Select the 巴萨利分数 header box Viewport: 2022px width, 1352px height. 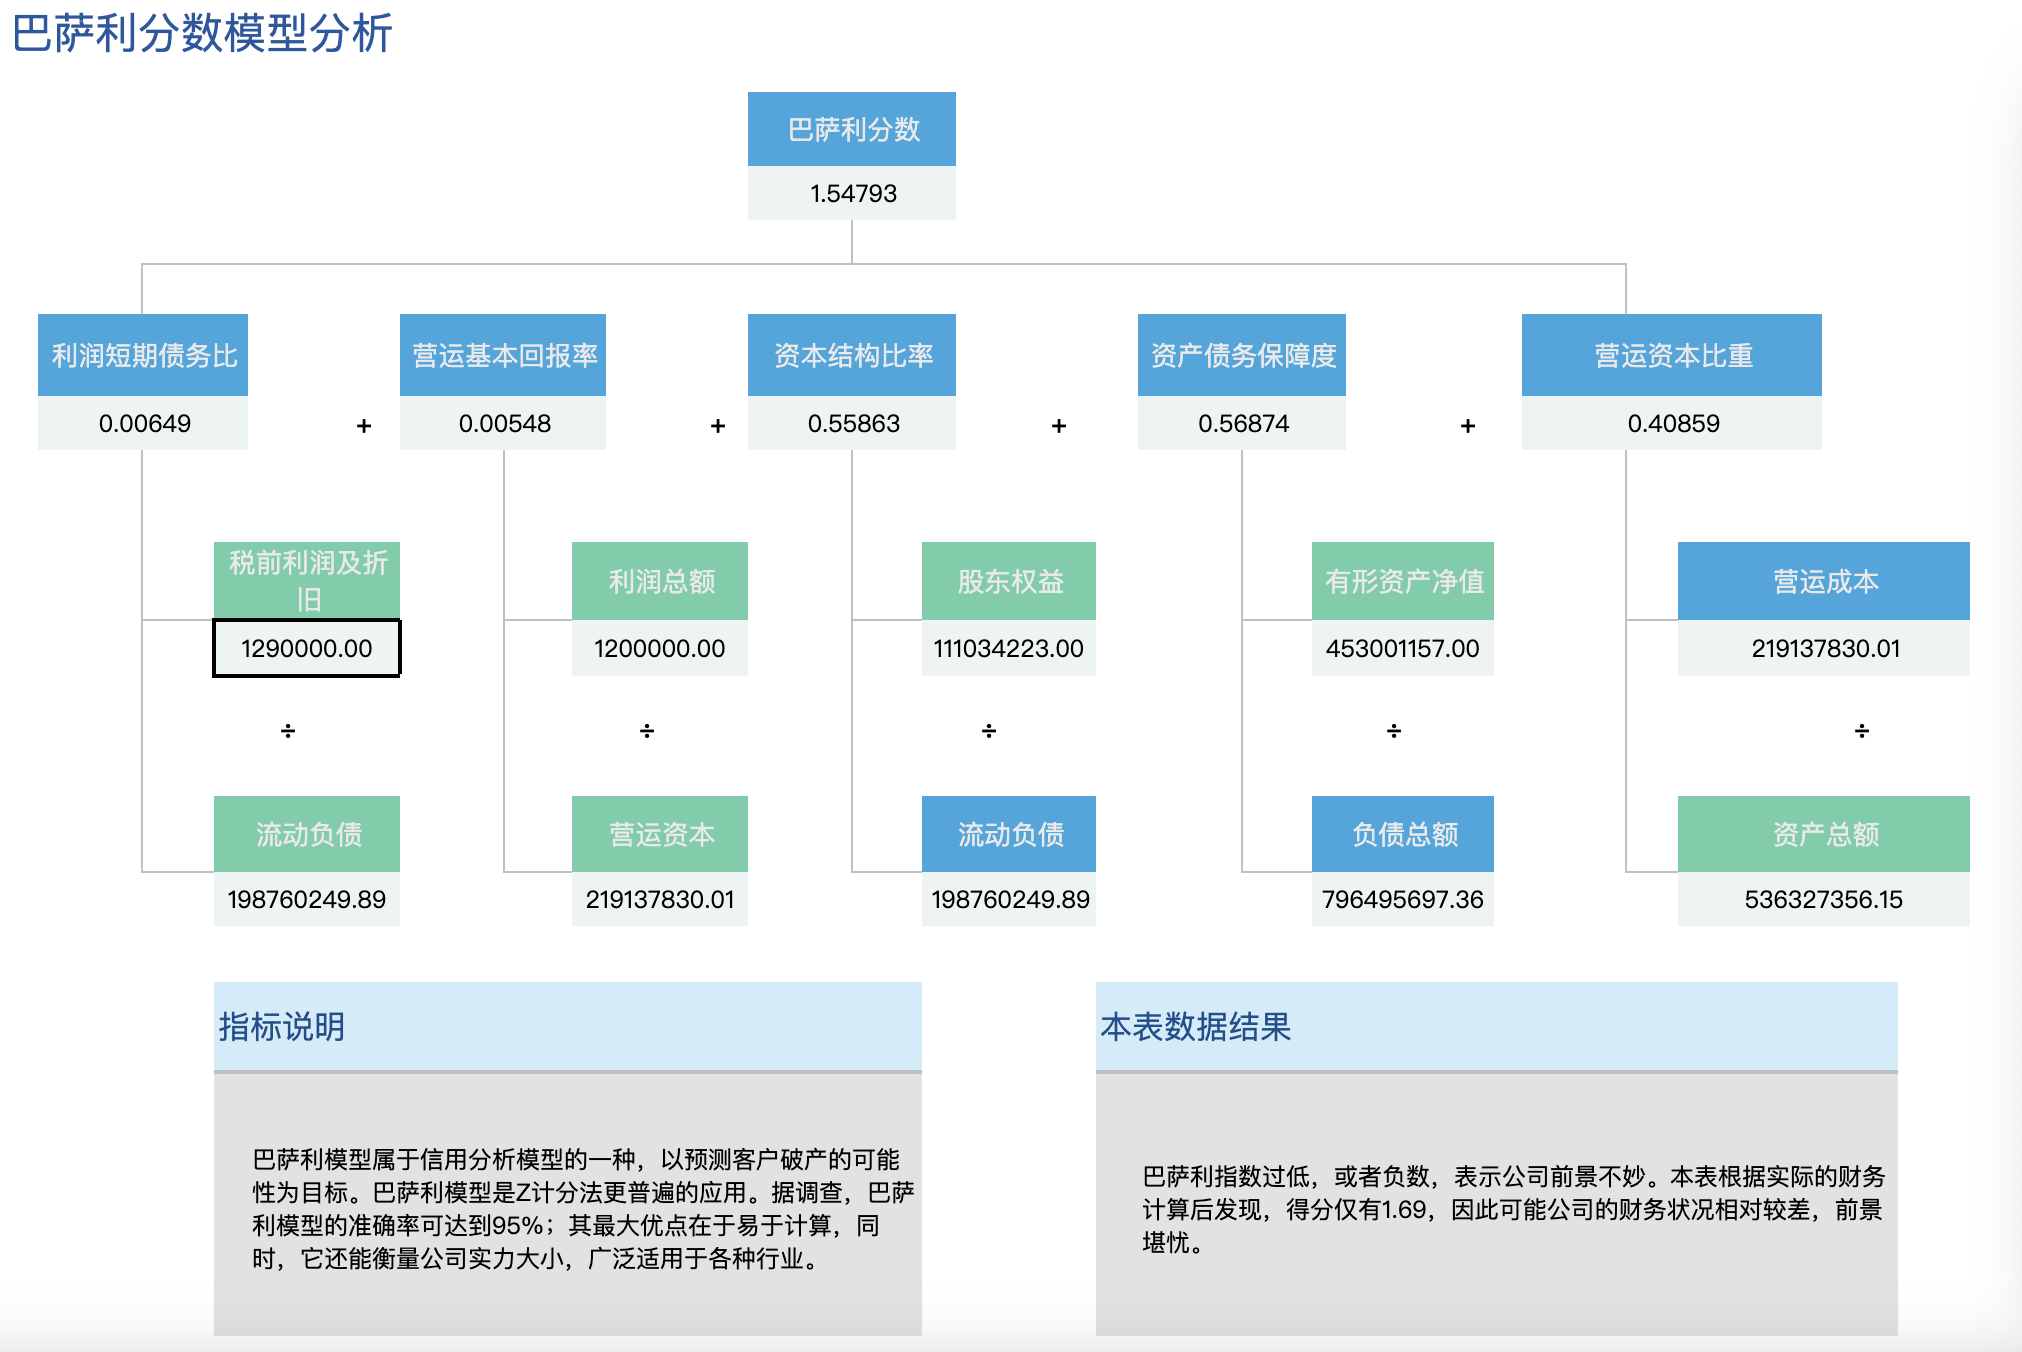pyautogui.click(x=852, y=129)
